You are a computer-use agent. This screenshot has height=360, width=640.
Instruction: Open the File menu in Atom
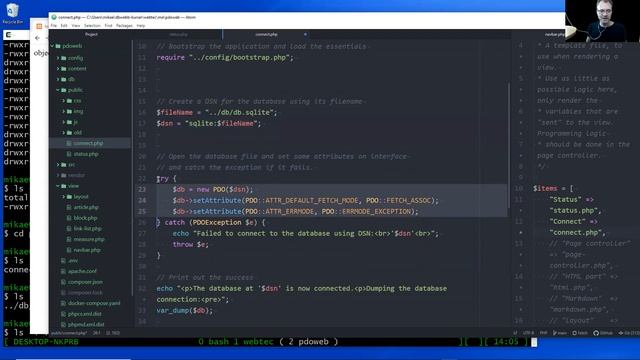coord(54,26)
